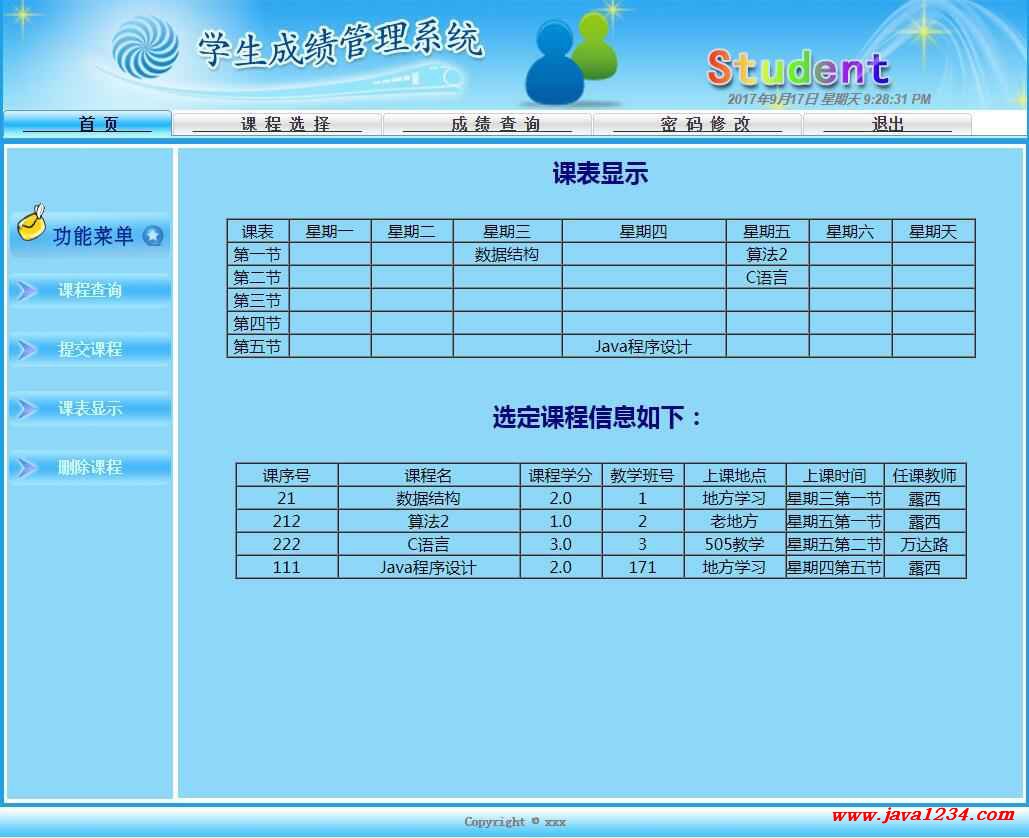Click the arrow icon beside 删除课程
Screen dimensions: 1029x838
tap(27, 468)
